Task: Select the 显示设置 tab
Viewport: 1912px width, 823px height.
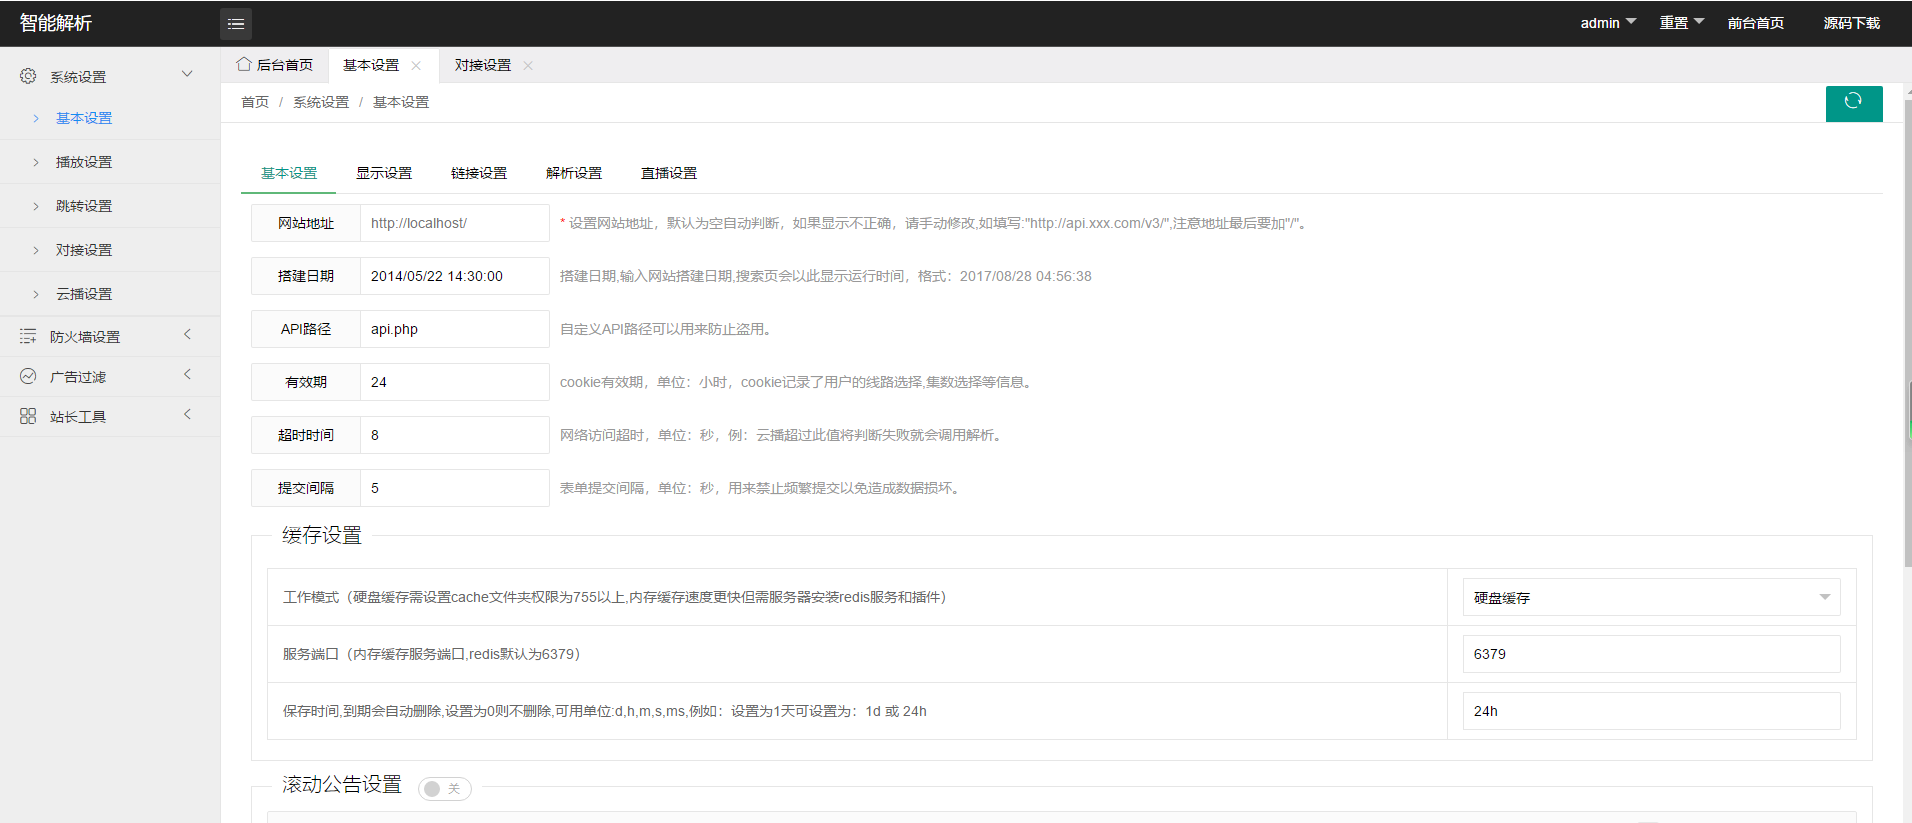Action: 384,173
